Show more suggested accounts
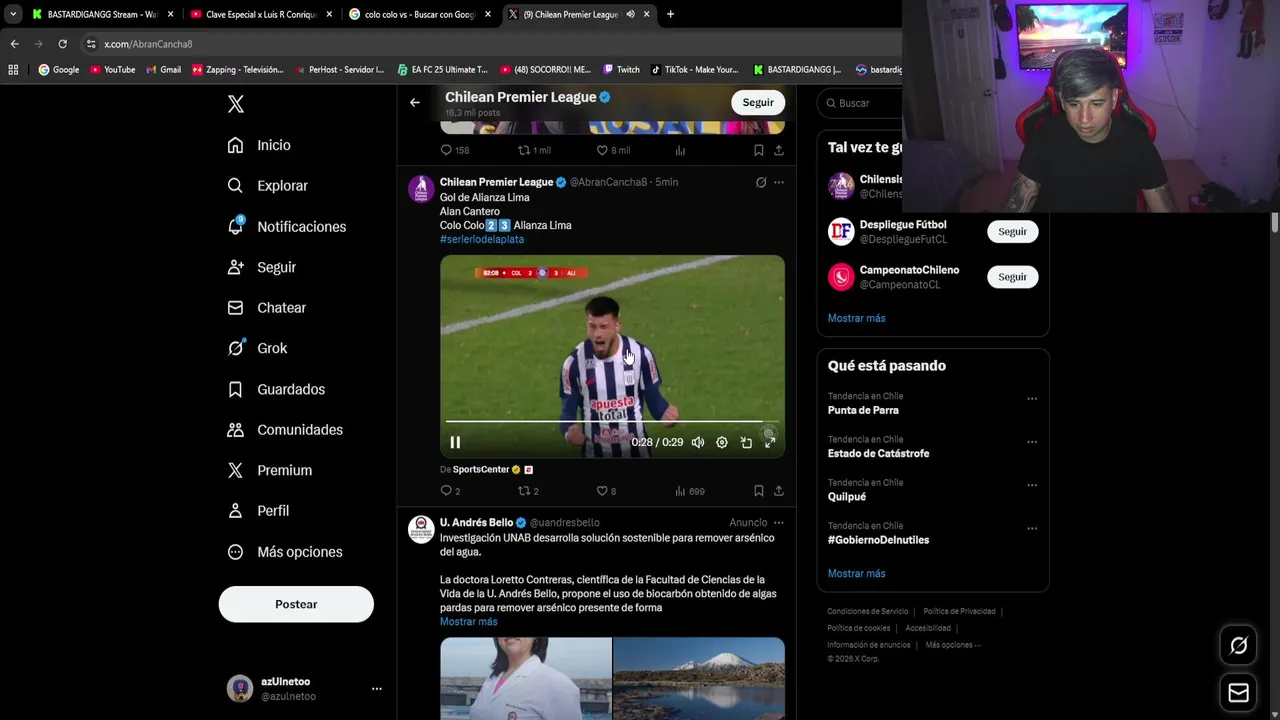This screenshot has width=1280, height=720. [x=856, y=318]
